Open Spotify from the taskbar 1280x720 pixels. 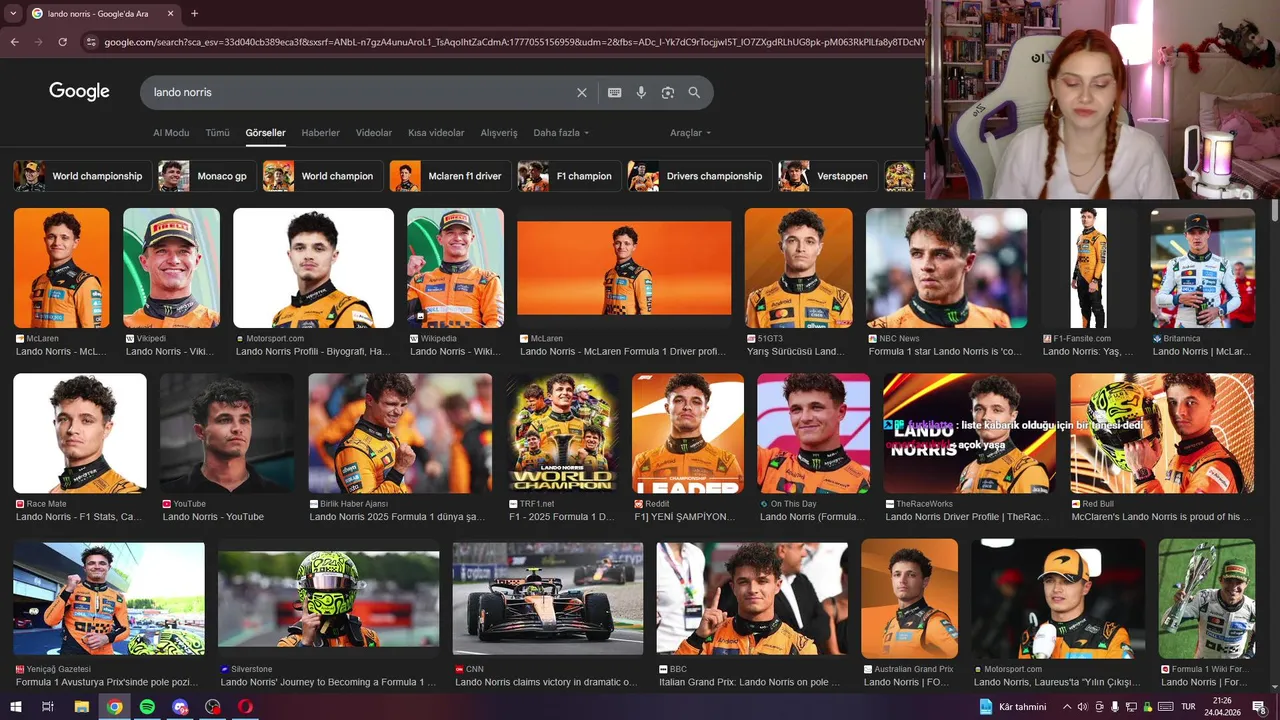point(147,707)
